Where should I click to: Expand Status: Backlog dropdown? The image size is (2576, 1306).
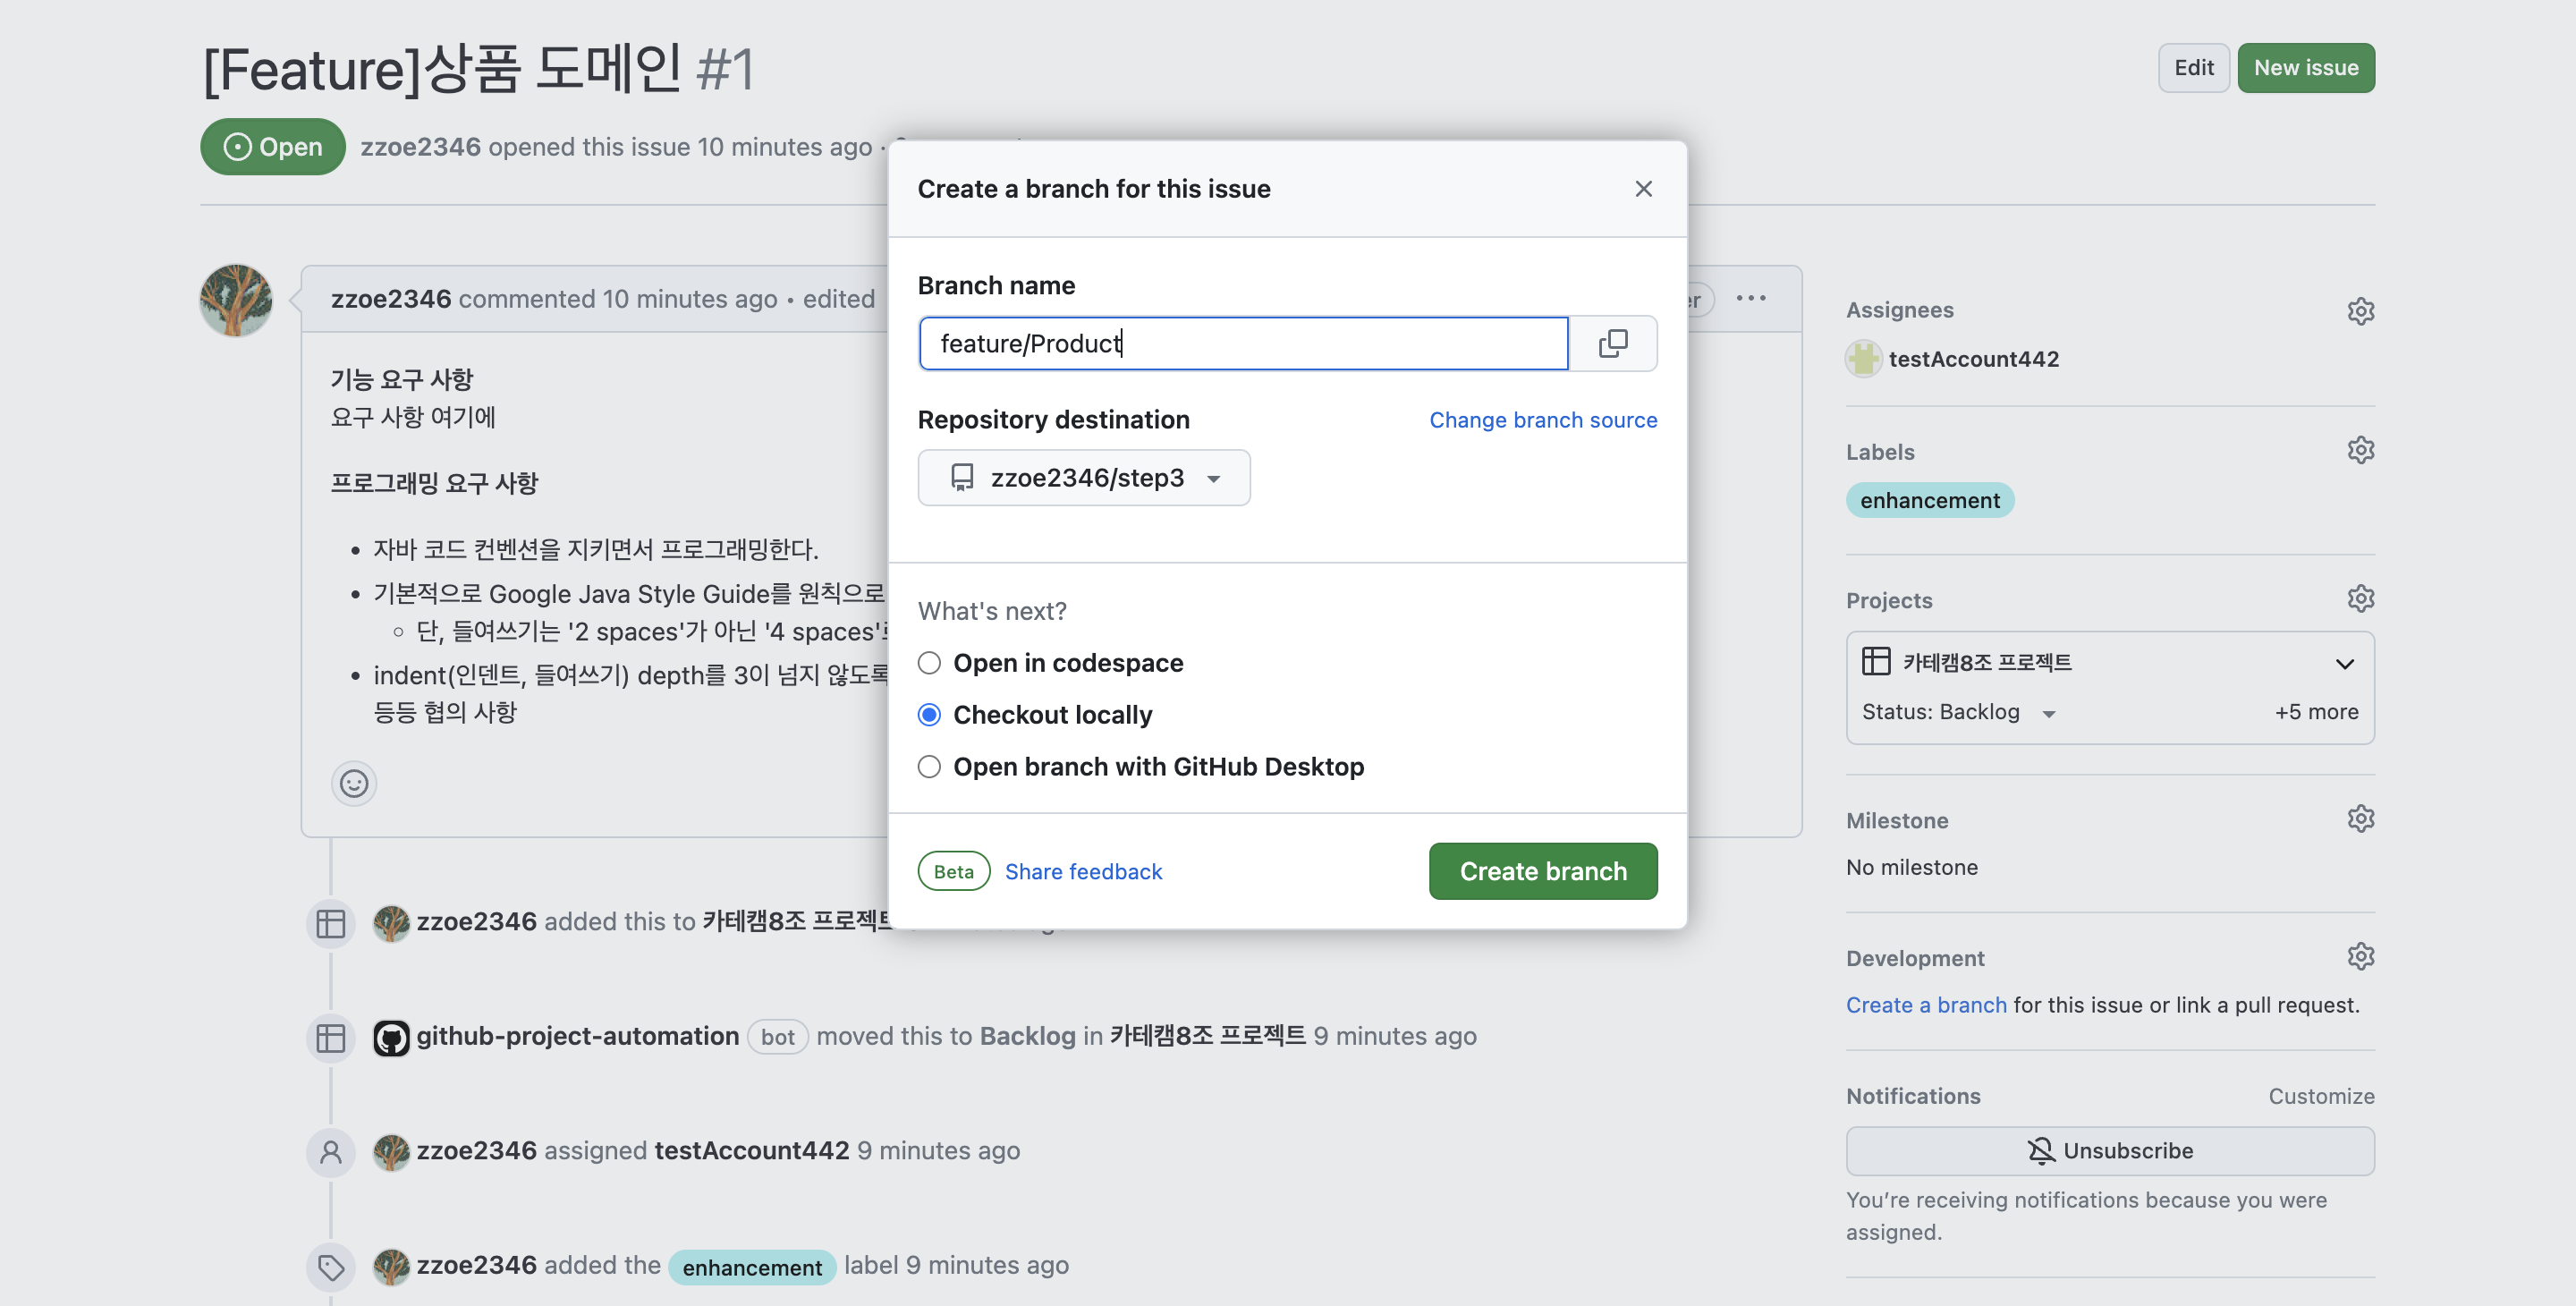[x=1958, y=712]
